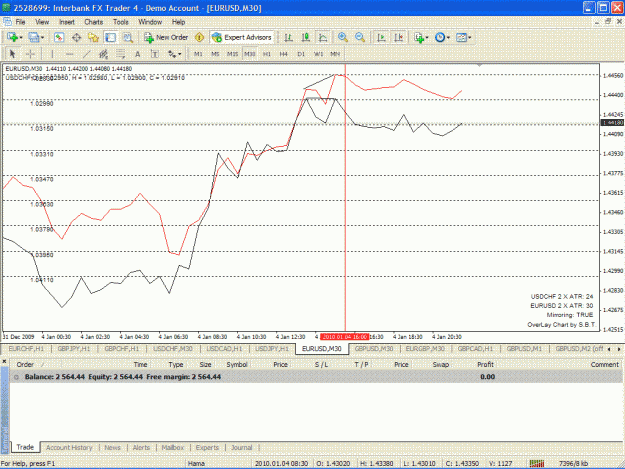Switch timeframe to W1

[318, 54]
